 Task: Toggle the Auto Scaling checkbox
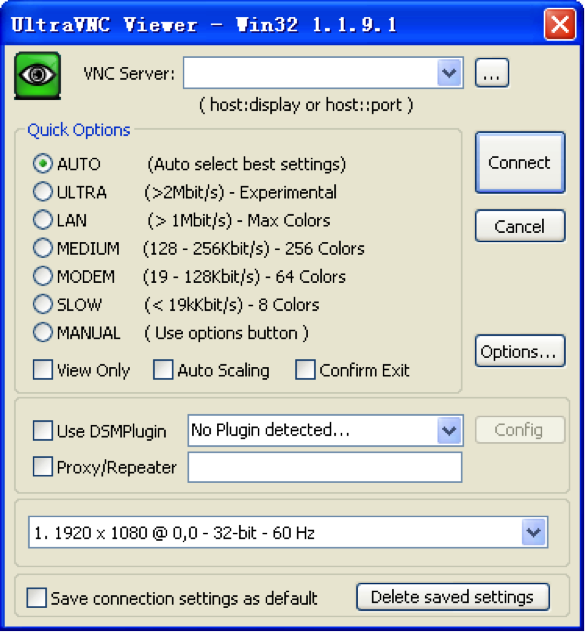[x=163, y=370]
